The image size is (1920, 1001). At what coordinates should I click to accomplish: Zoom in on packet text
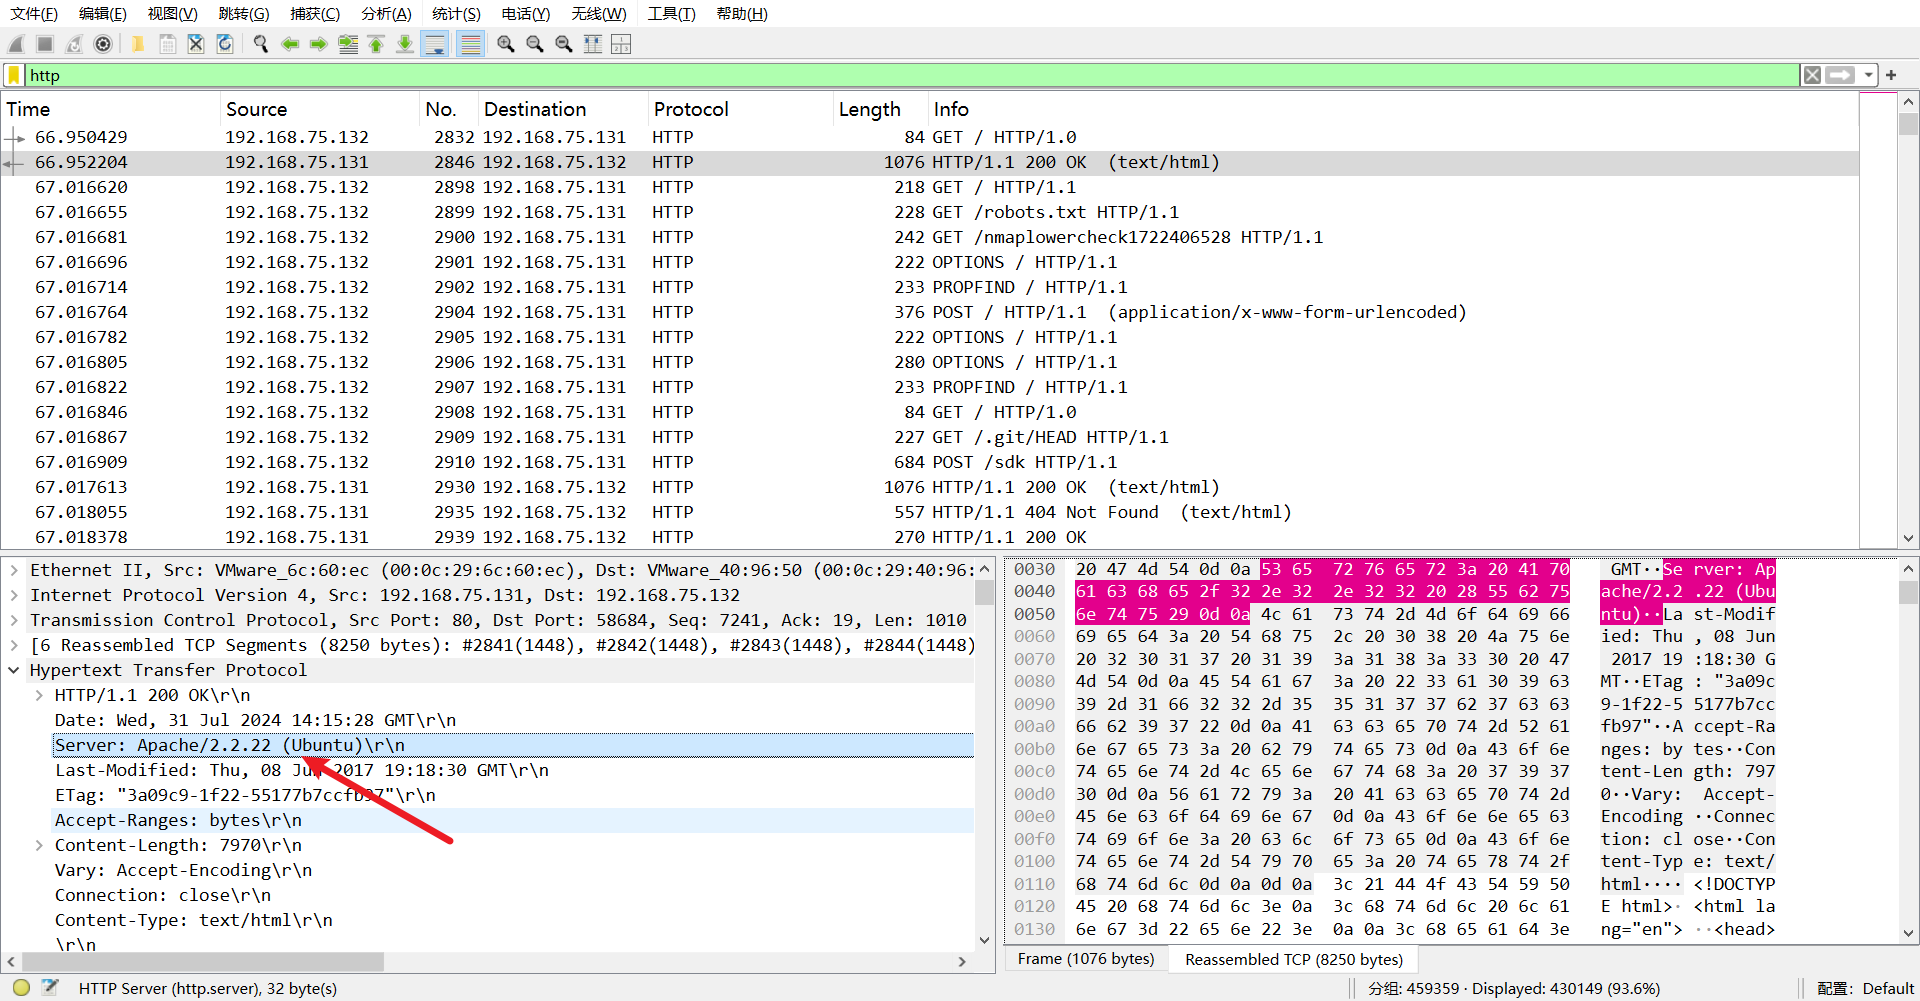coord(506,44)
